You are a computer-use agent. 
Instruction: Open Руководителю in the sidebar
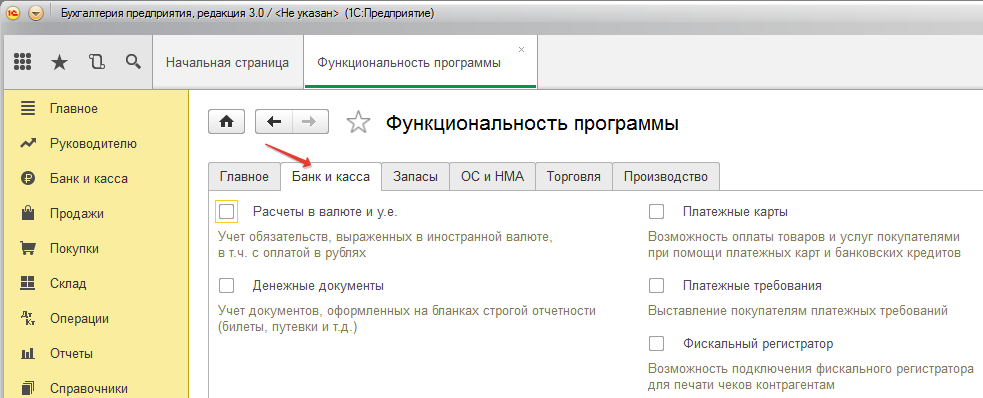click(x=94, y=144)
